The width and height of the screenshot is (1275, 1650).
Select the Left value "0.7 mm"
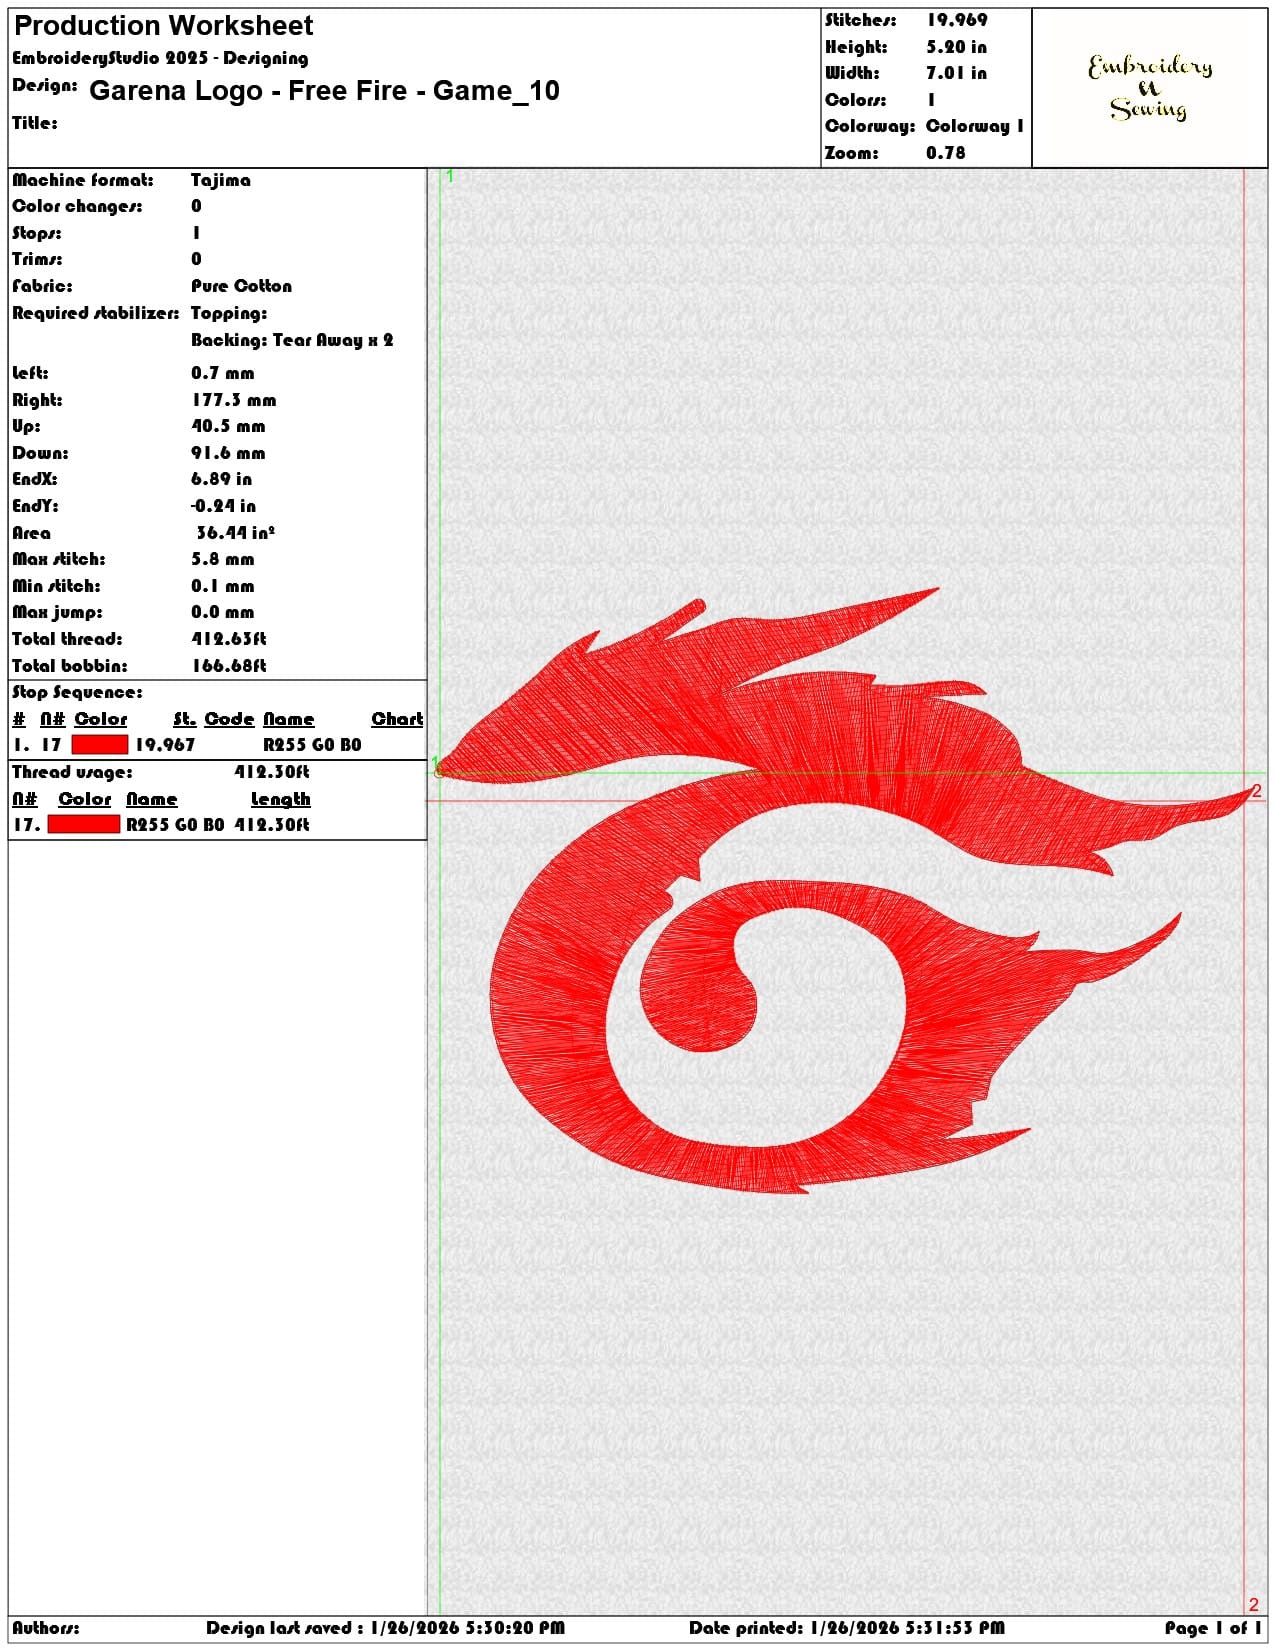pos(223,373)
